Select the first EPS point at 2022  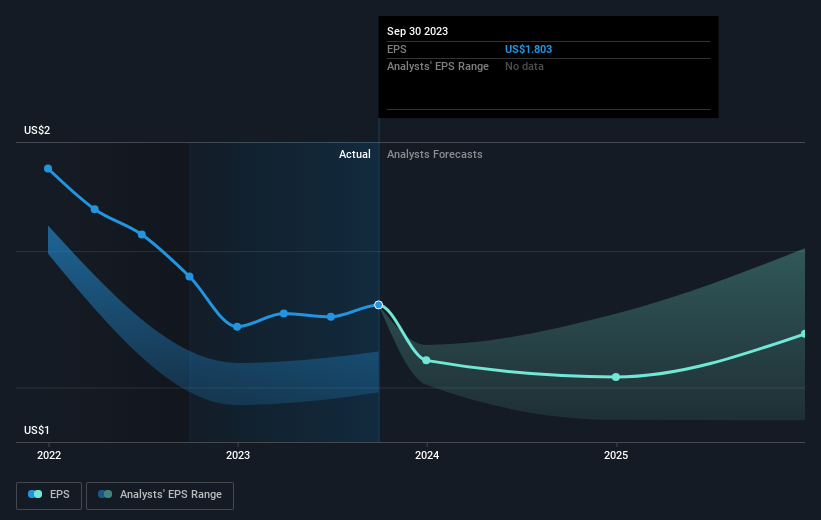(48, 169)
